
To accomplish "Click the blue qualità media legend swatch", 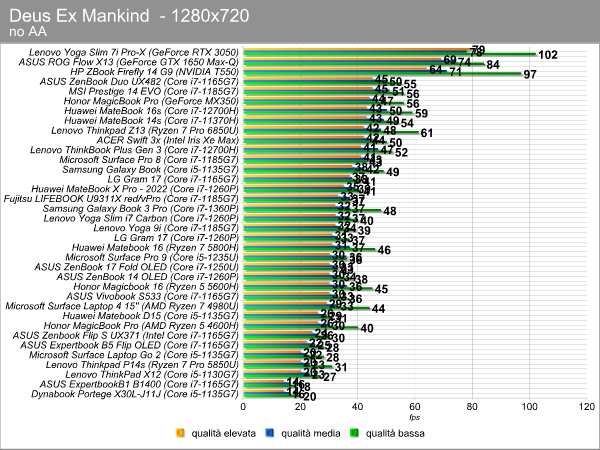I will tap(270, 433).
